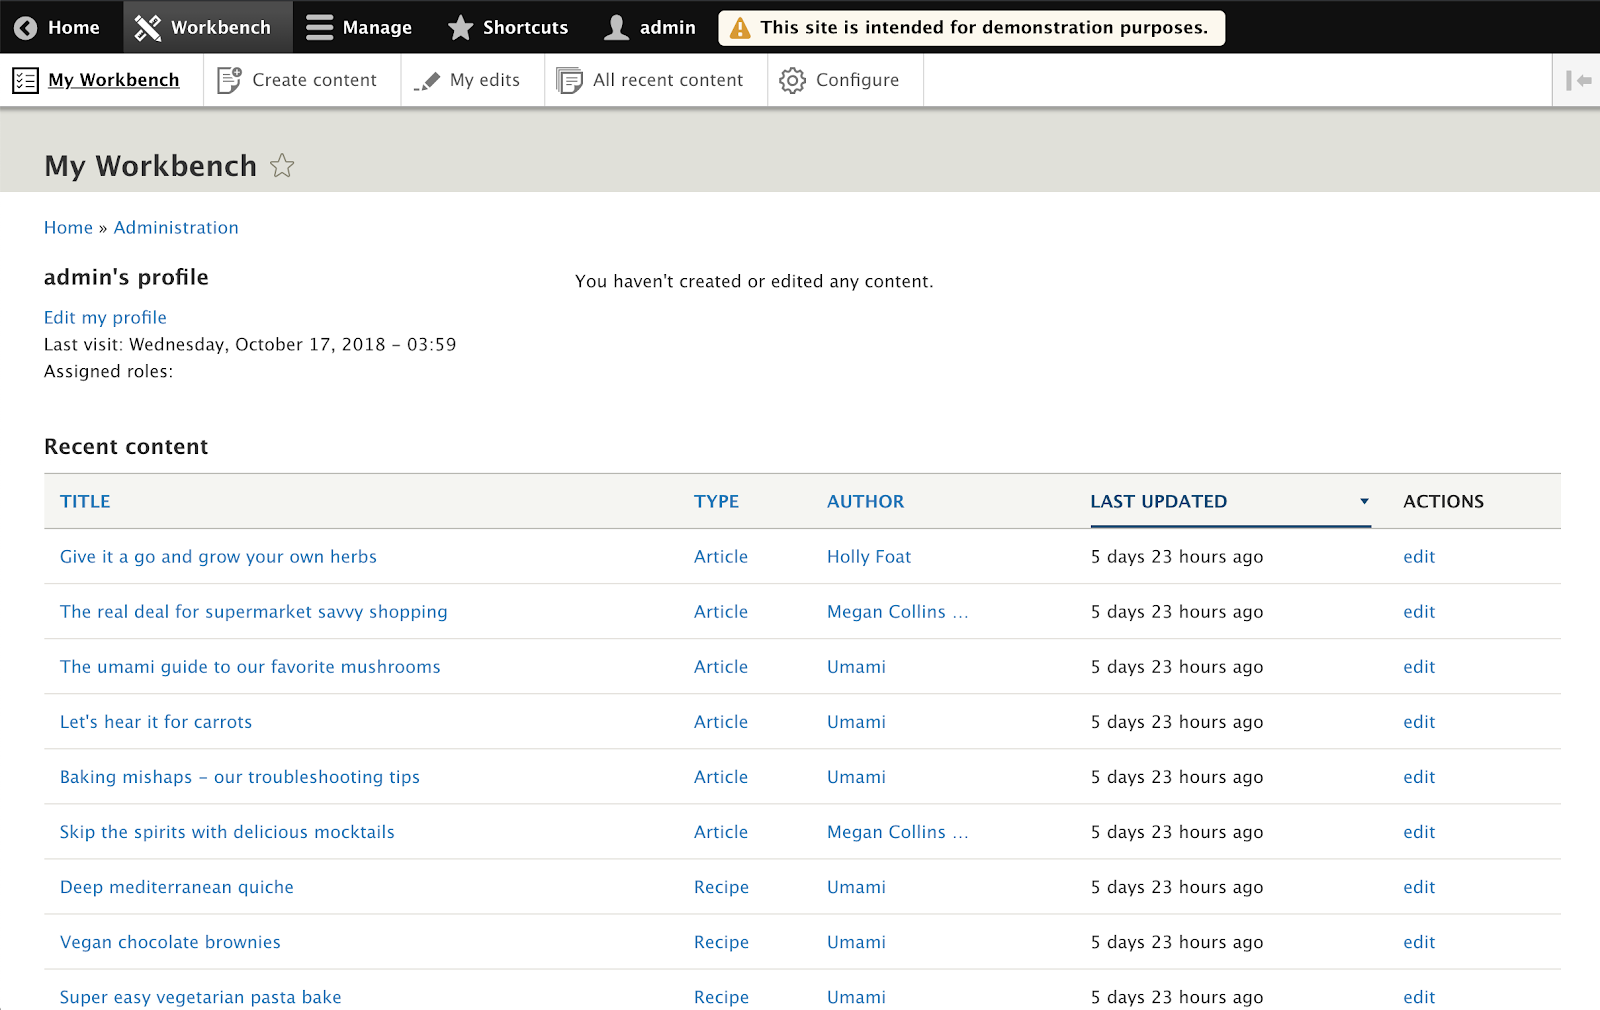Open 'The umami guide to our favorite mushrooms'
Screen dimensions: 1600x1010
250,667
